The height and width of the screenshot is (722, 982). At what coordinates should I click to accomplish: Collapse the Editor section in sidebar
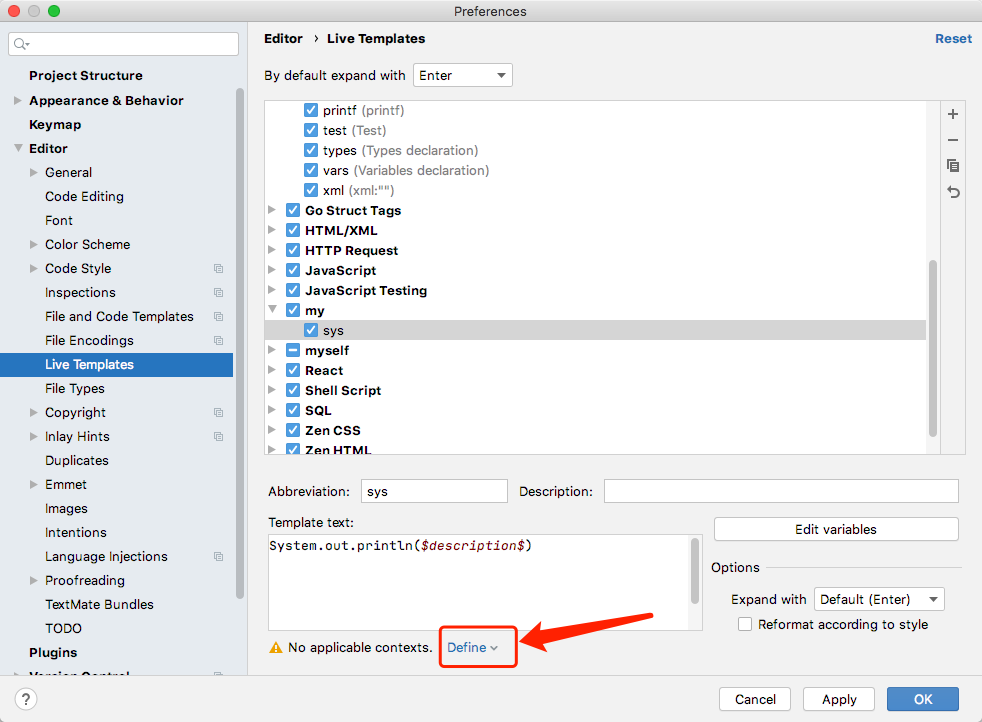click(18, 148)
